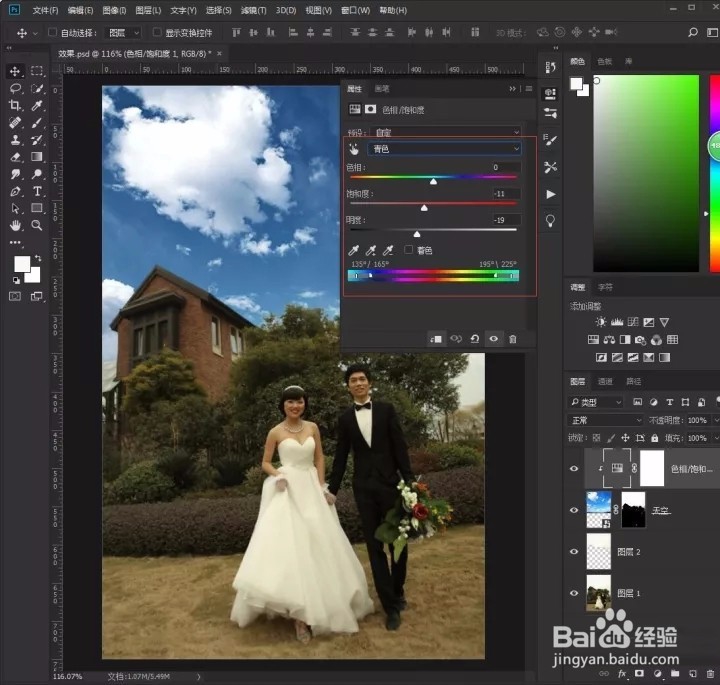
Task: Reset adjustment to defaults
Action: pyautogui.click(x=475, y=339)
